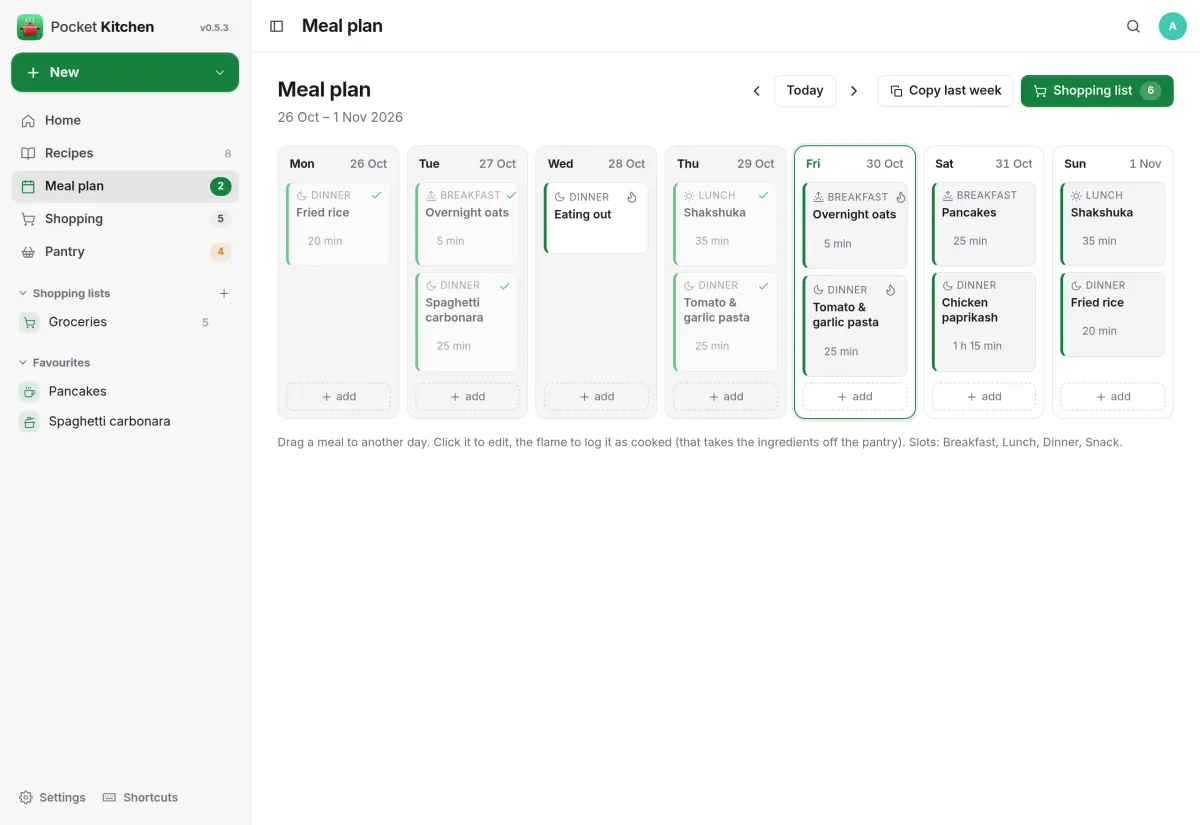Add a meal to Tuesday 27 Oct

pos(467,397)
